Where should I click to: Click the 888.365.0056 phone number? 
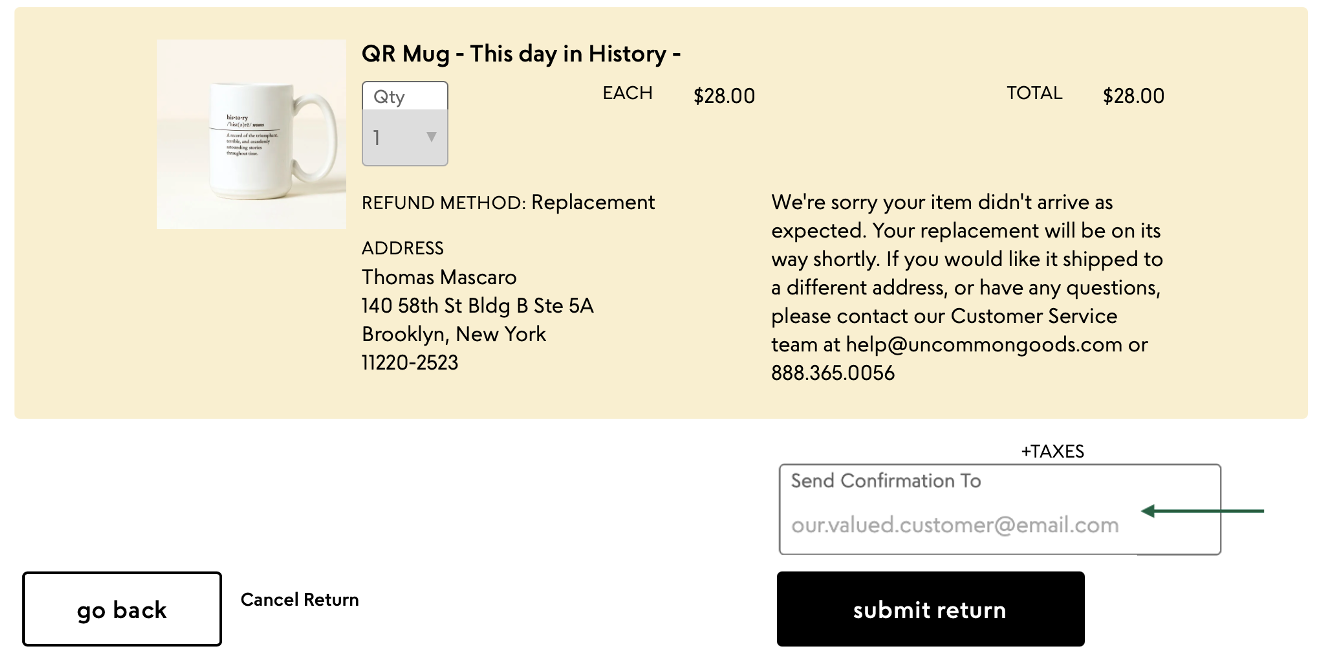pyautogui.click(x=833, y=373)
